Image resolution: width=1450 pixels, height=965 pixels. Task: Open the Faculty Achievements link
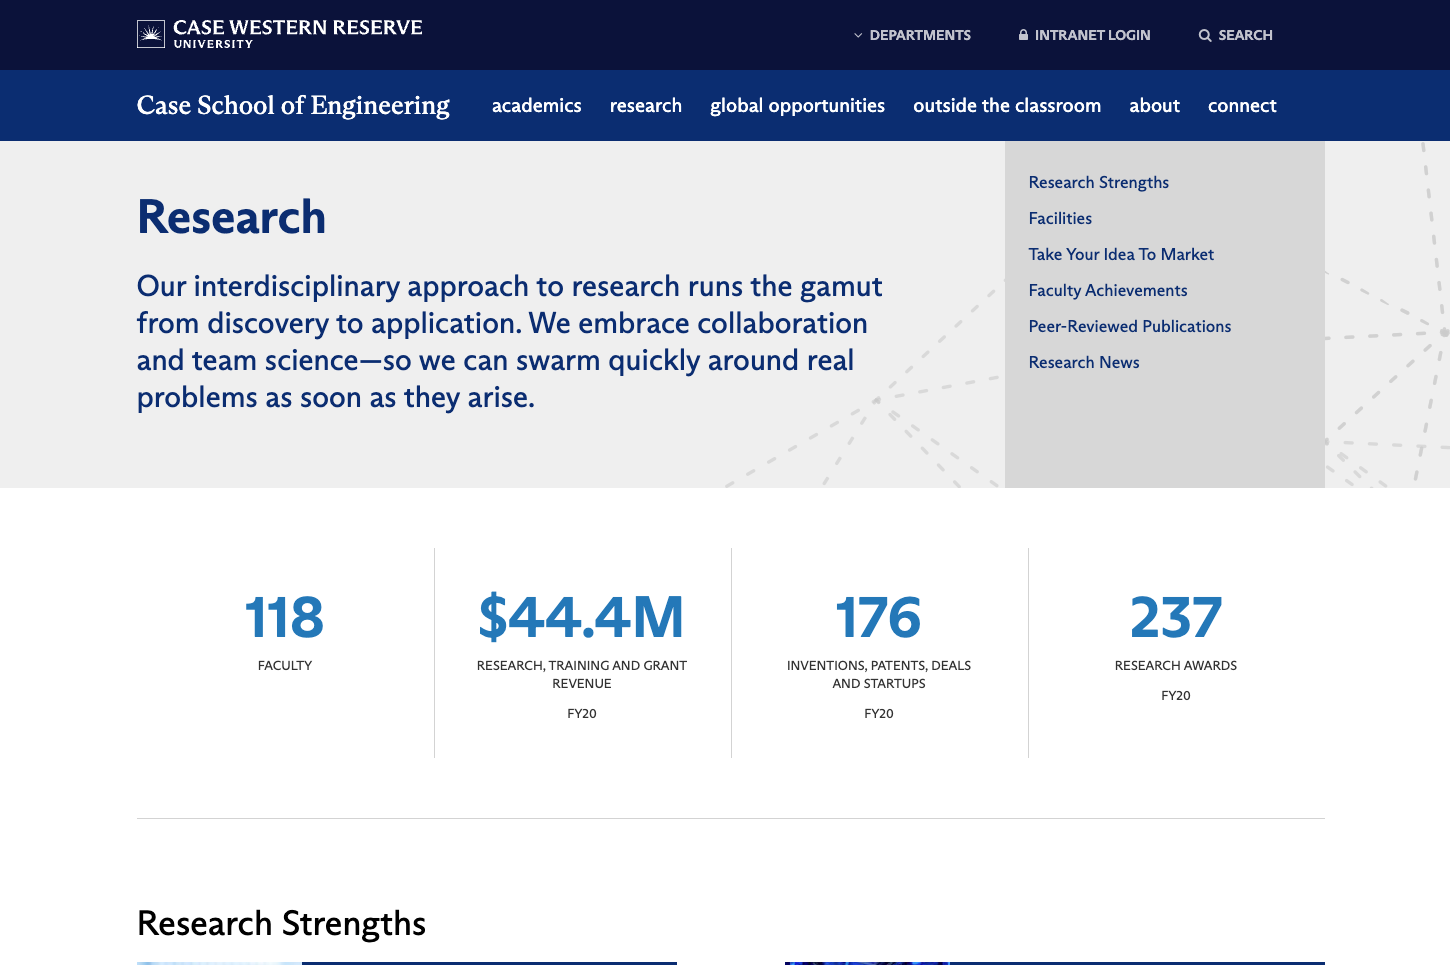coord(1108,290)
